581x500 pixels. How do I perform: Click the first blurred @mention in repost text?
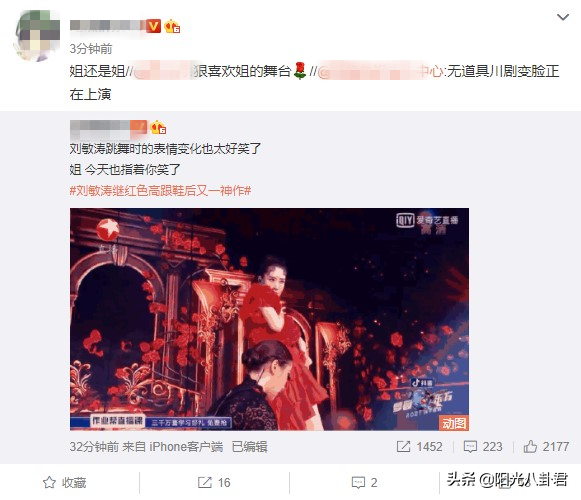tap(162, 71)
